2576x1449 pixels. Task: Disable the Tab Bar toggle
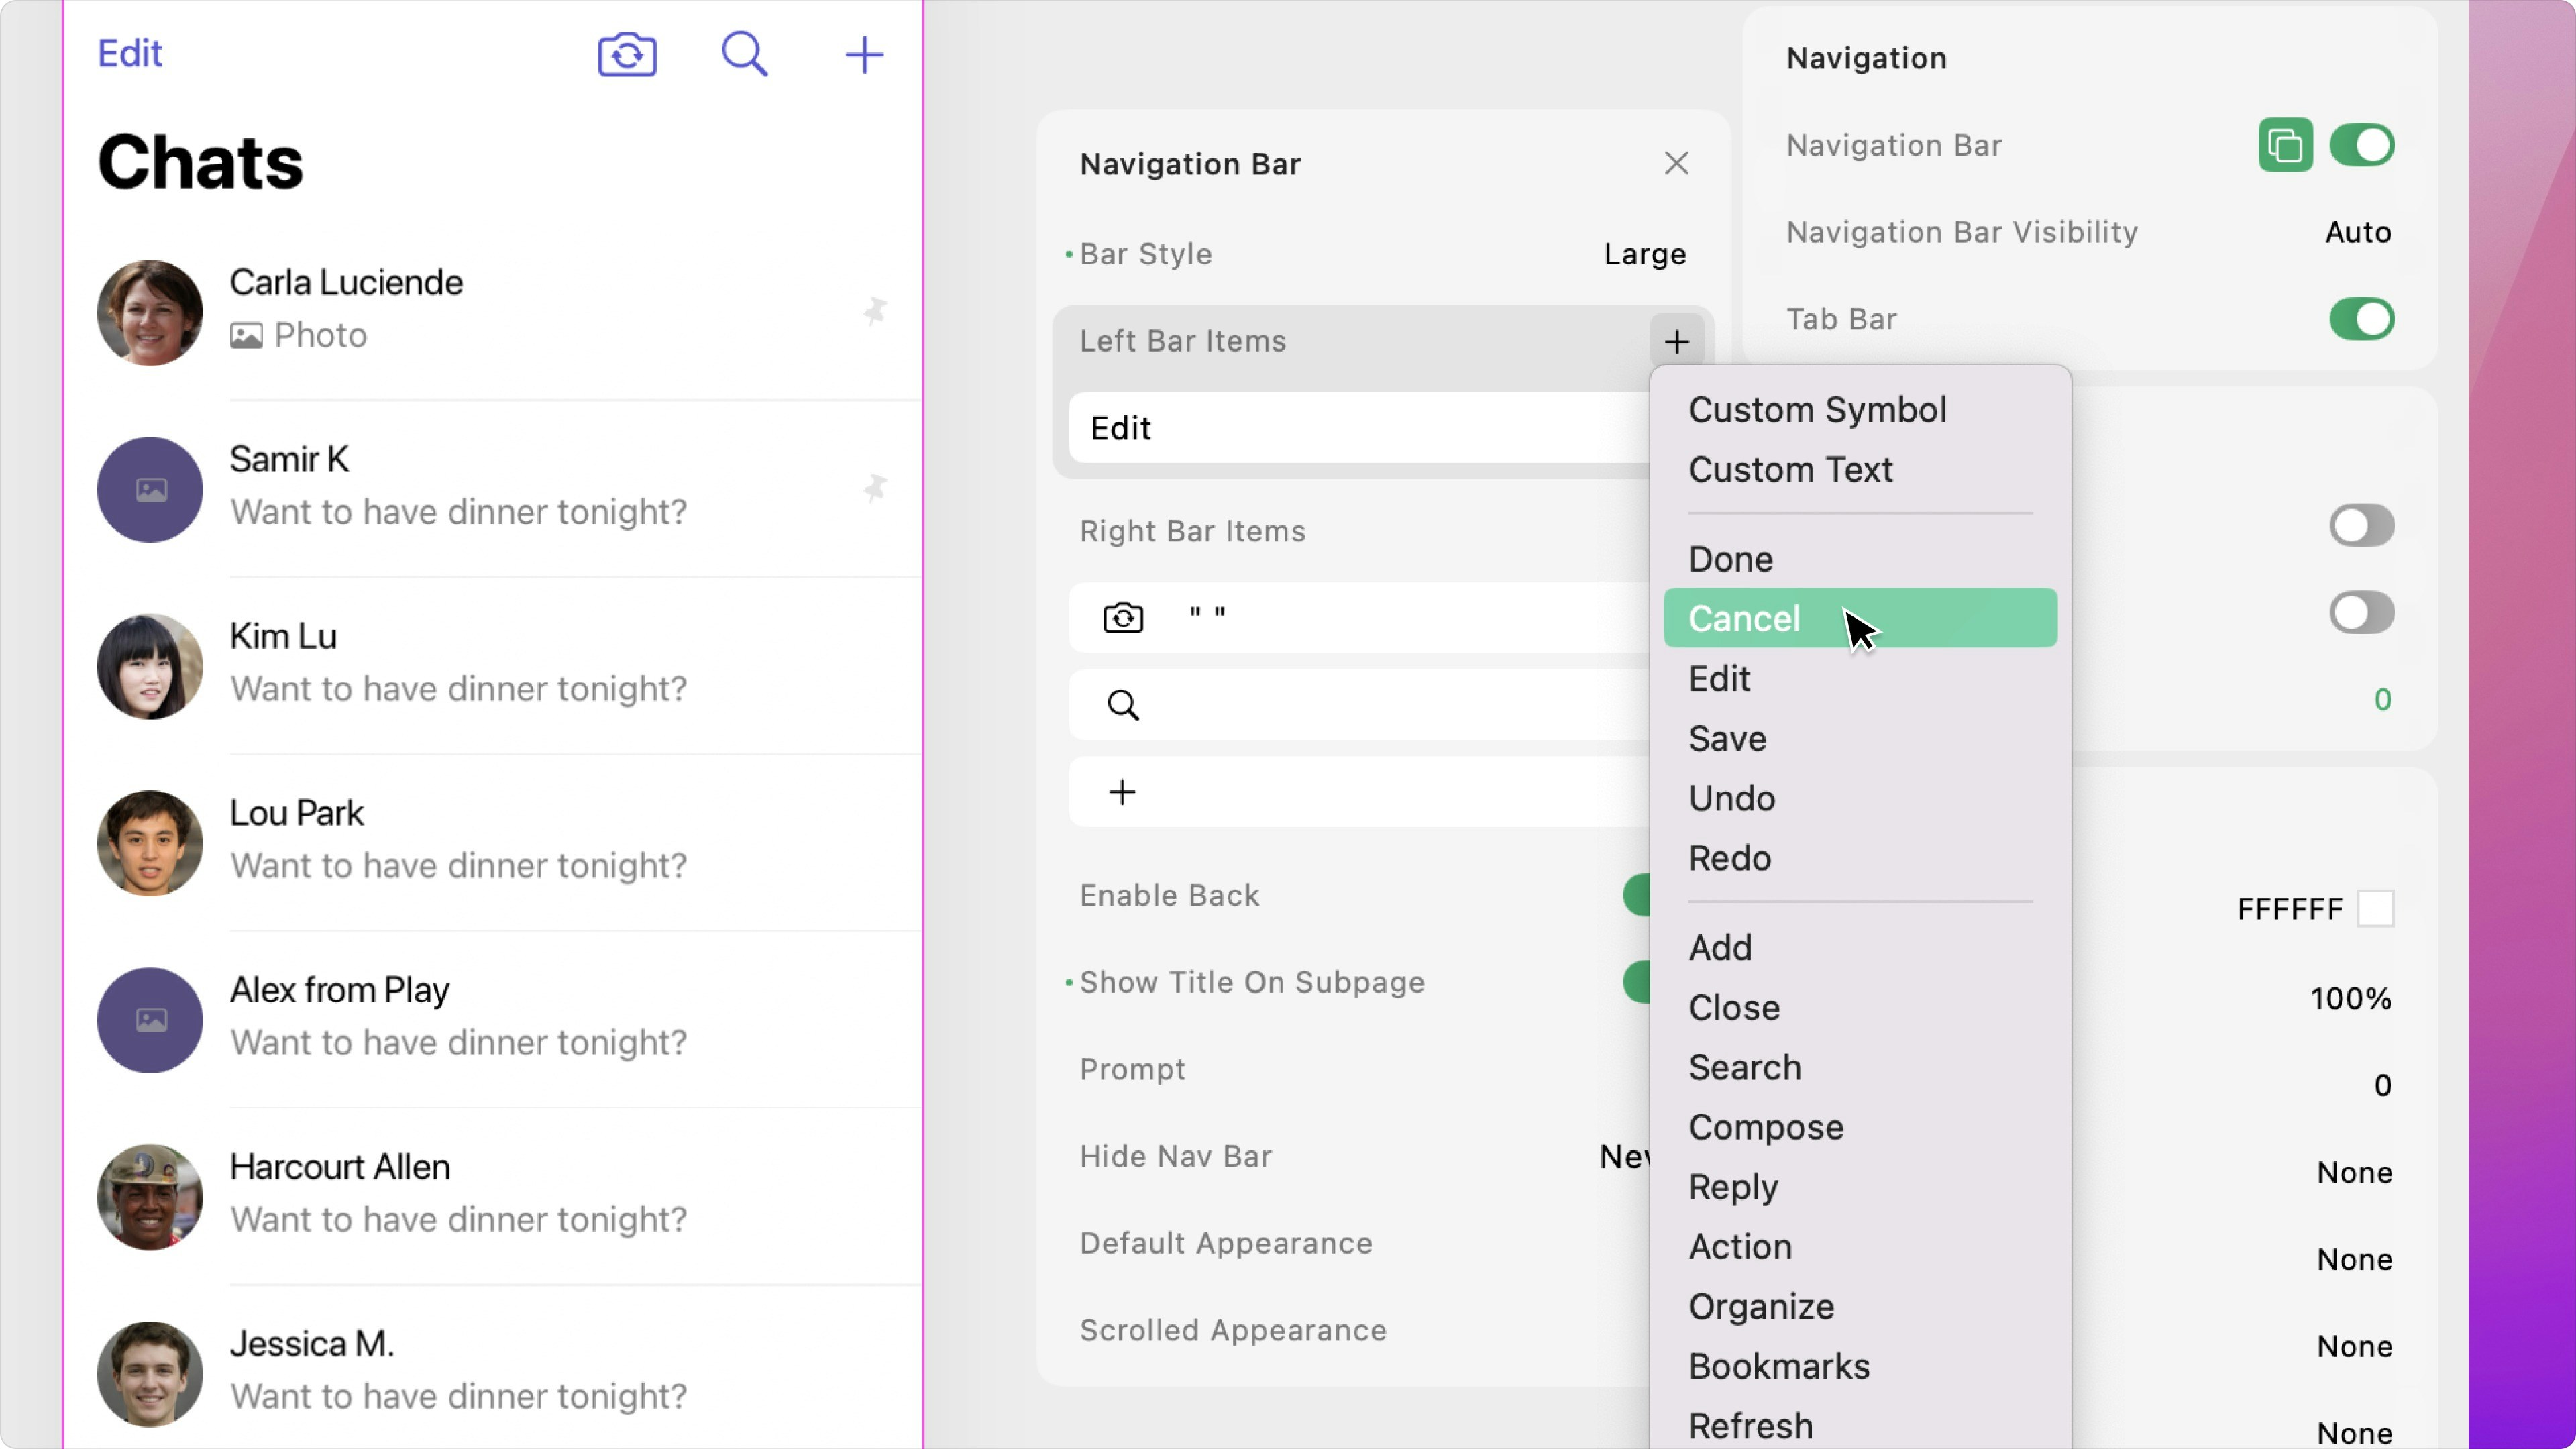click(2361, 319)
